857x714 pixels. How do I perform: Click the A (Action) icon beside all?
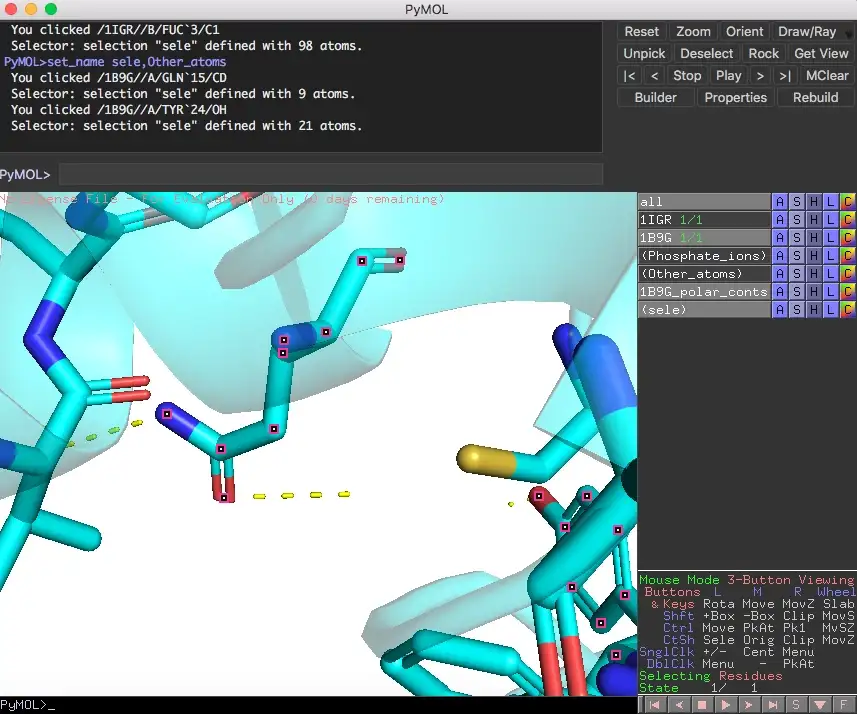pos(781,202)
